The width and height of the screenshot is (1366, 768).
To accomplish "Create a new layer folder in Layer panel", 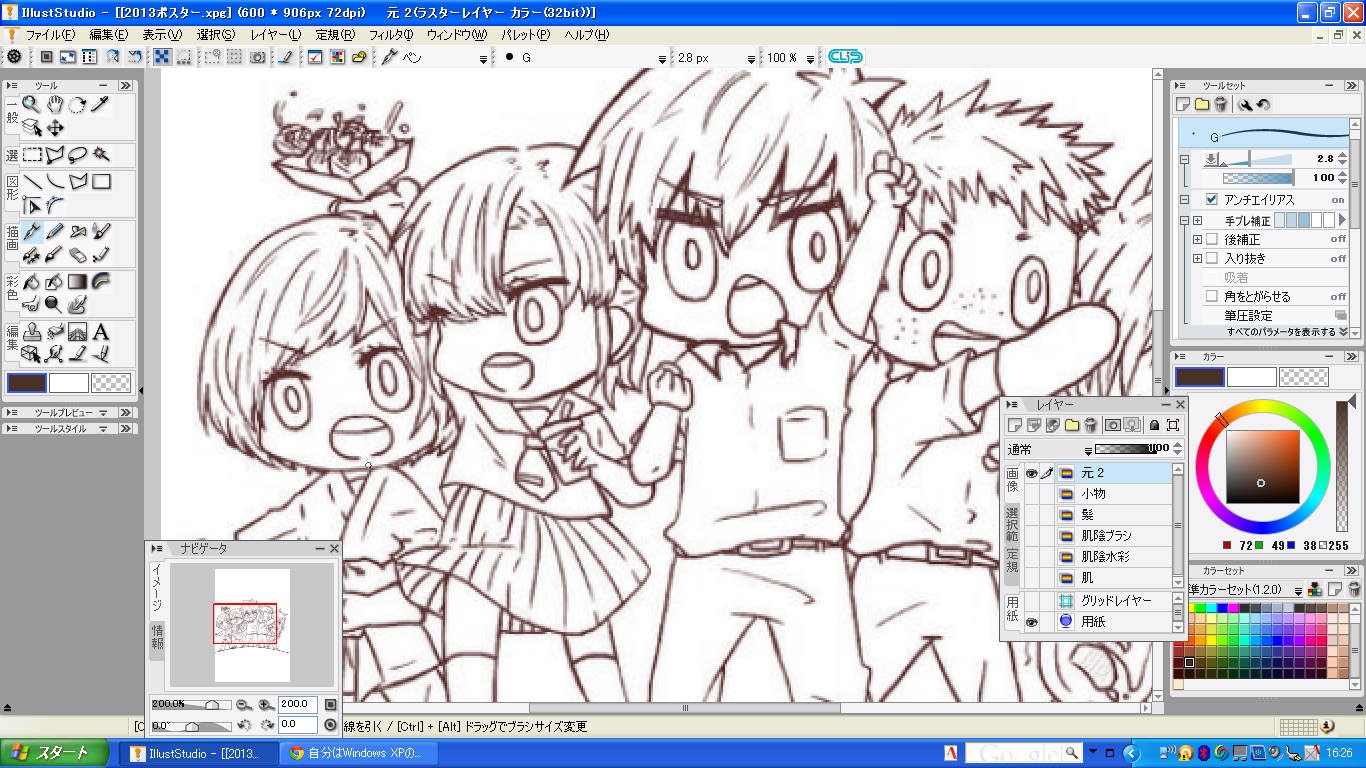I will 1073,425.
